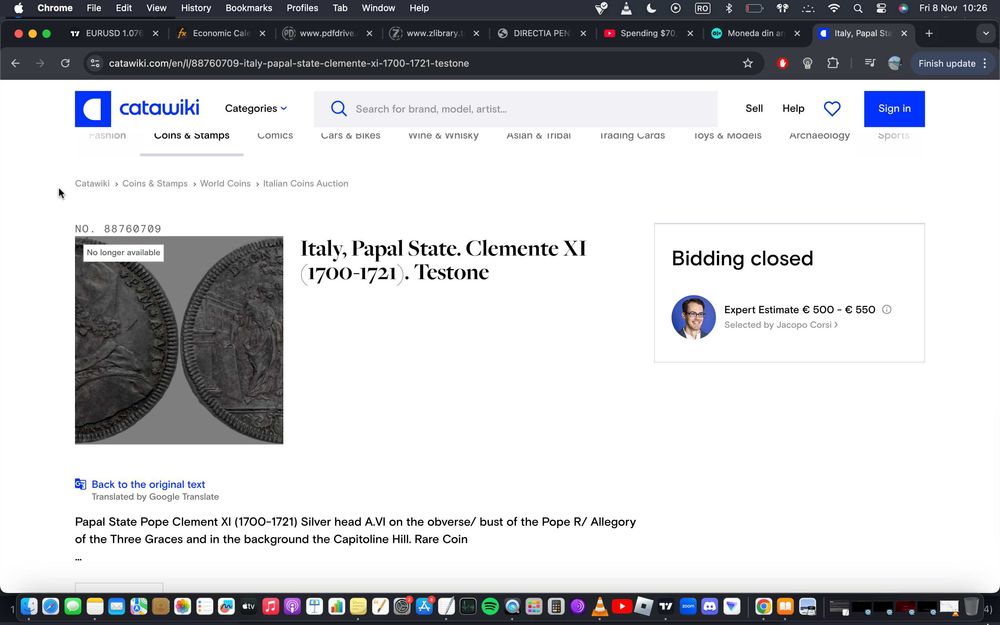Open the Apple menu
The image size is (1000, 625).
pos(18,8)
